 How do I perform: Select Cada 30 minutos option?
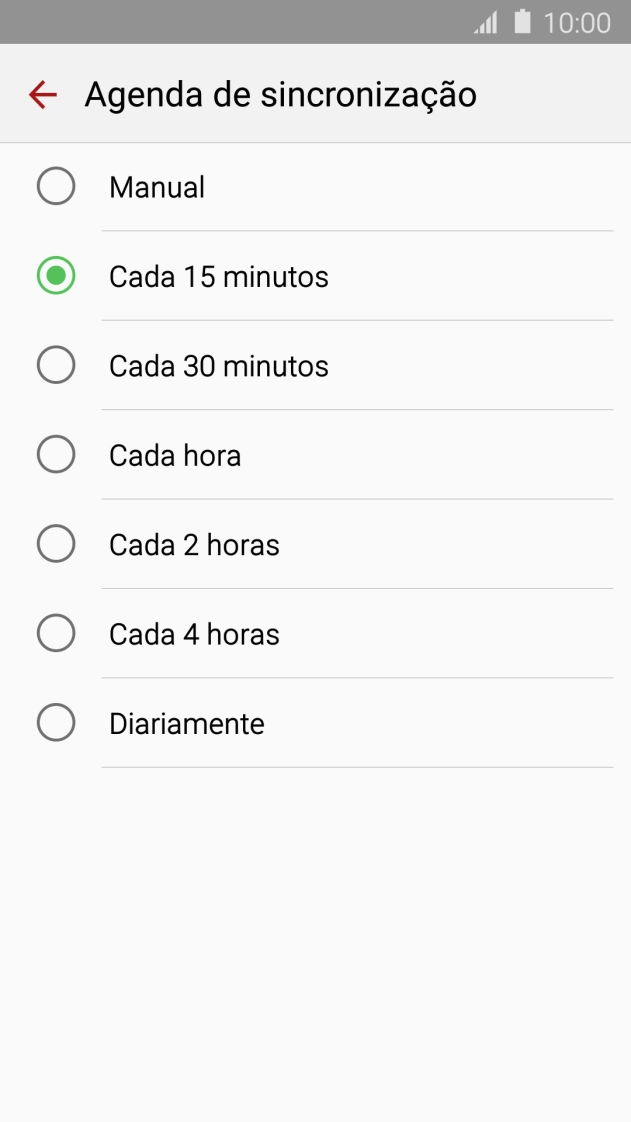coord(56,365)
